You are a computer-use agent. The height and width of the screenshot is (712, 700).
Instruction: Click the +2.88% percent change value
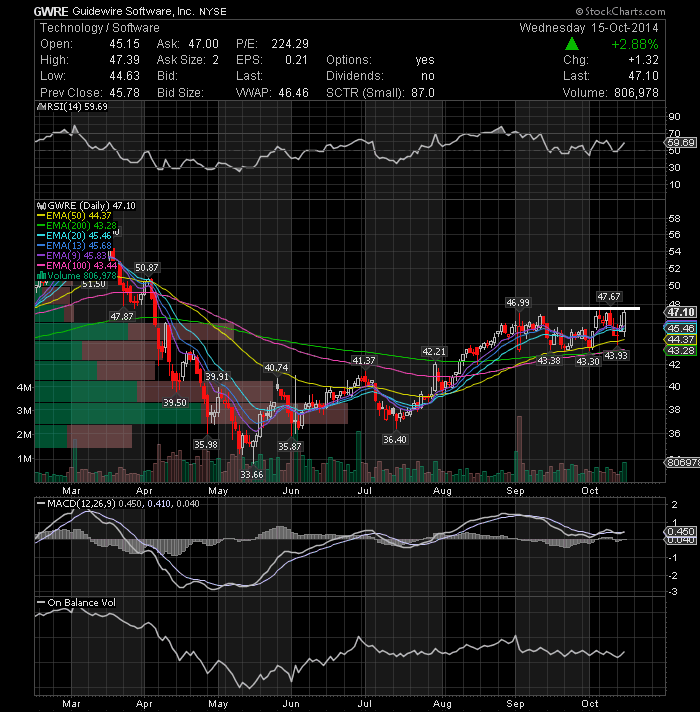click(x=635, y=44)
